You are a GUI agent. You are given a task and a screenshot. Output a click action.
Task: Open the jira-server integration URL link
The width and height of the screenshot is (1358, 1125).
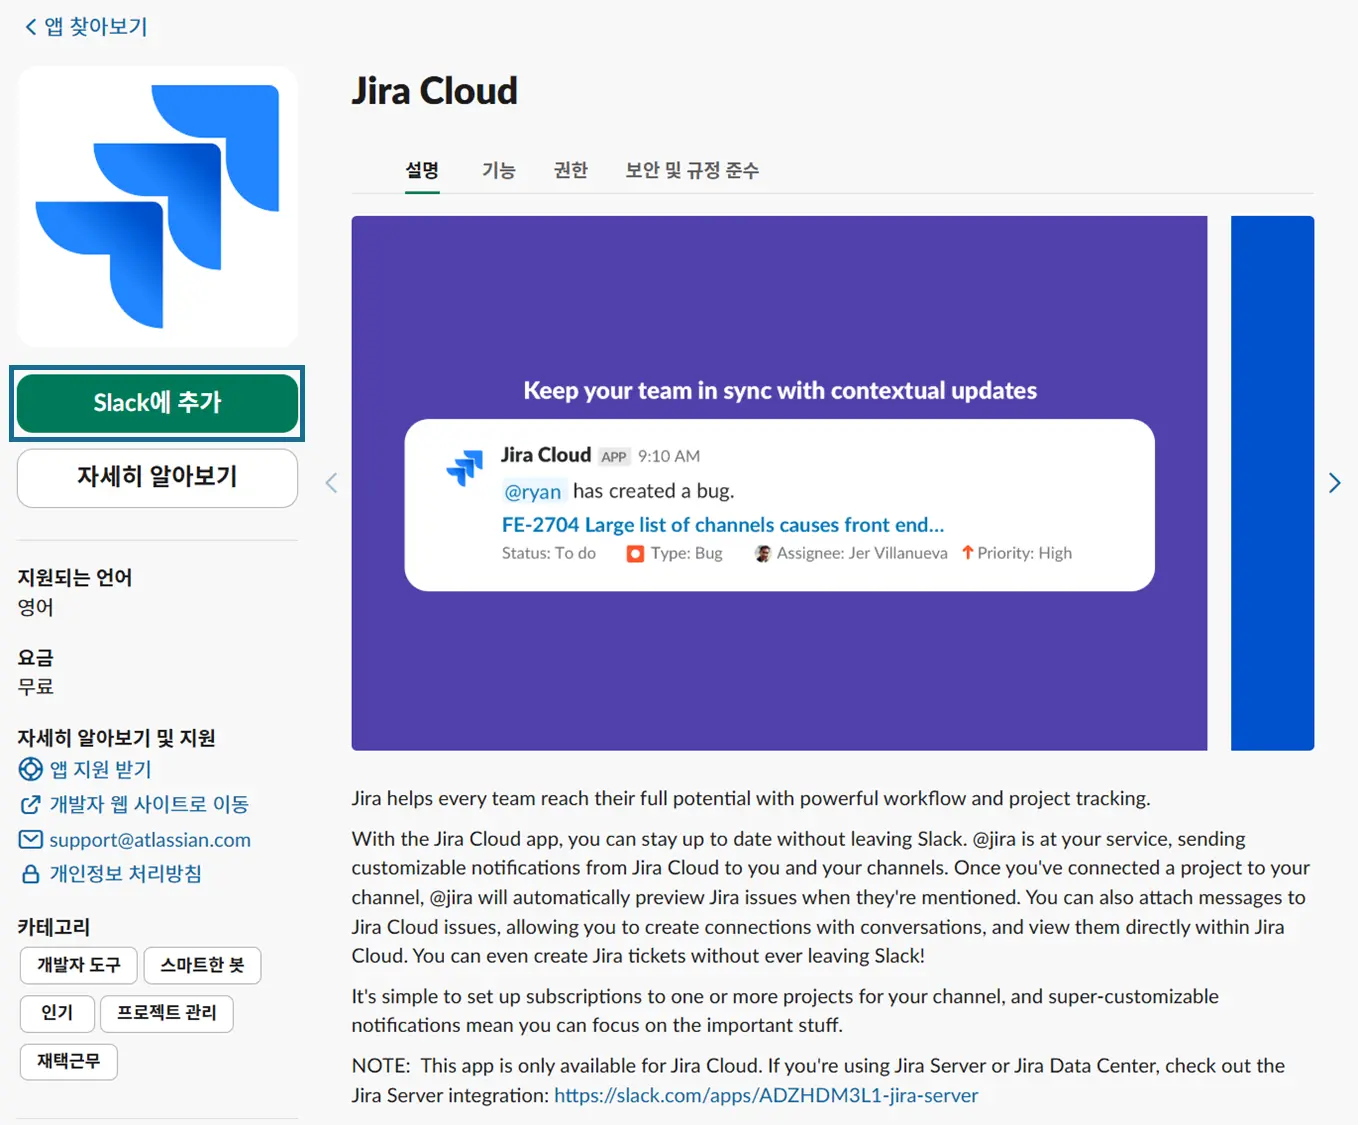point(766,1095)
